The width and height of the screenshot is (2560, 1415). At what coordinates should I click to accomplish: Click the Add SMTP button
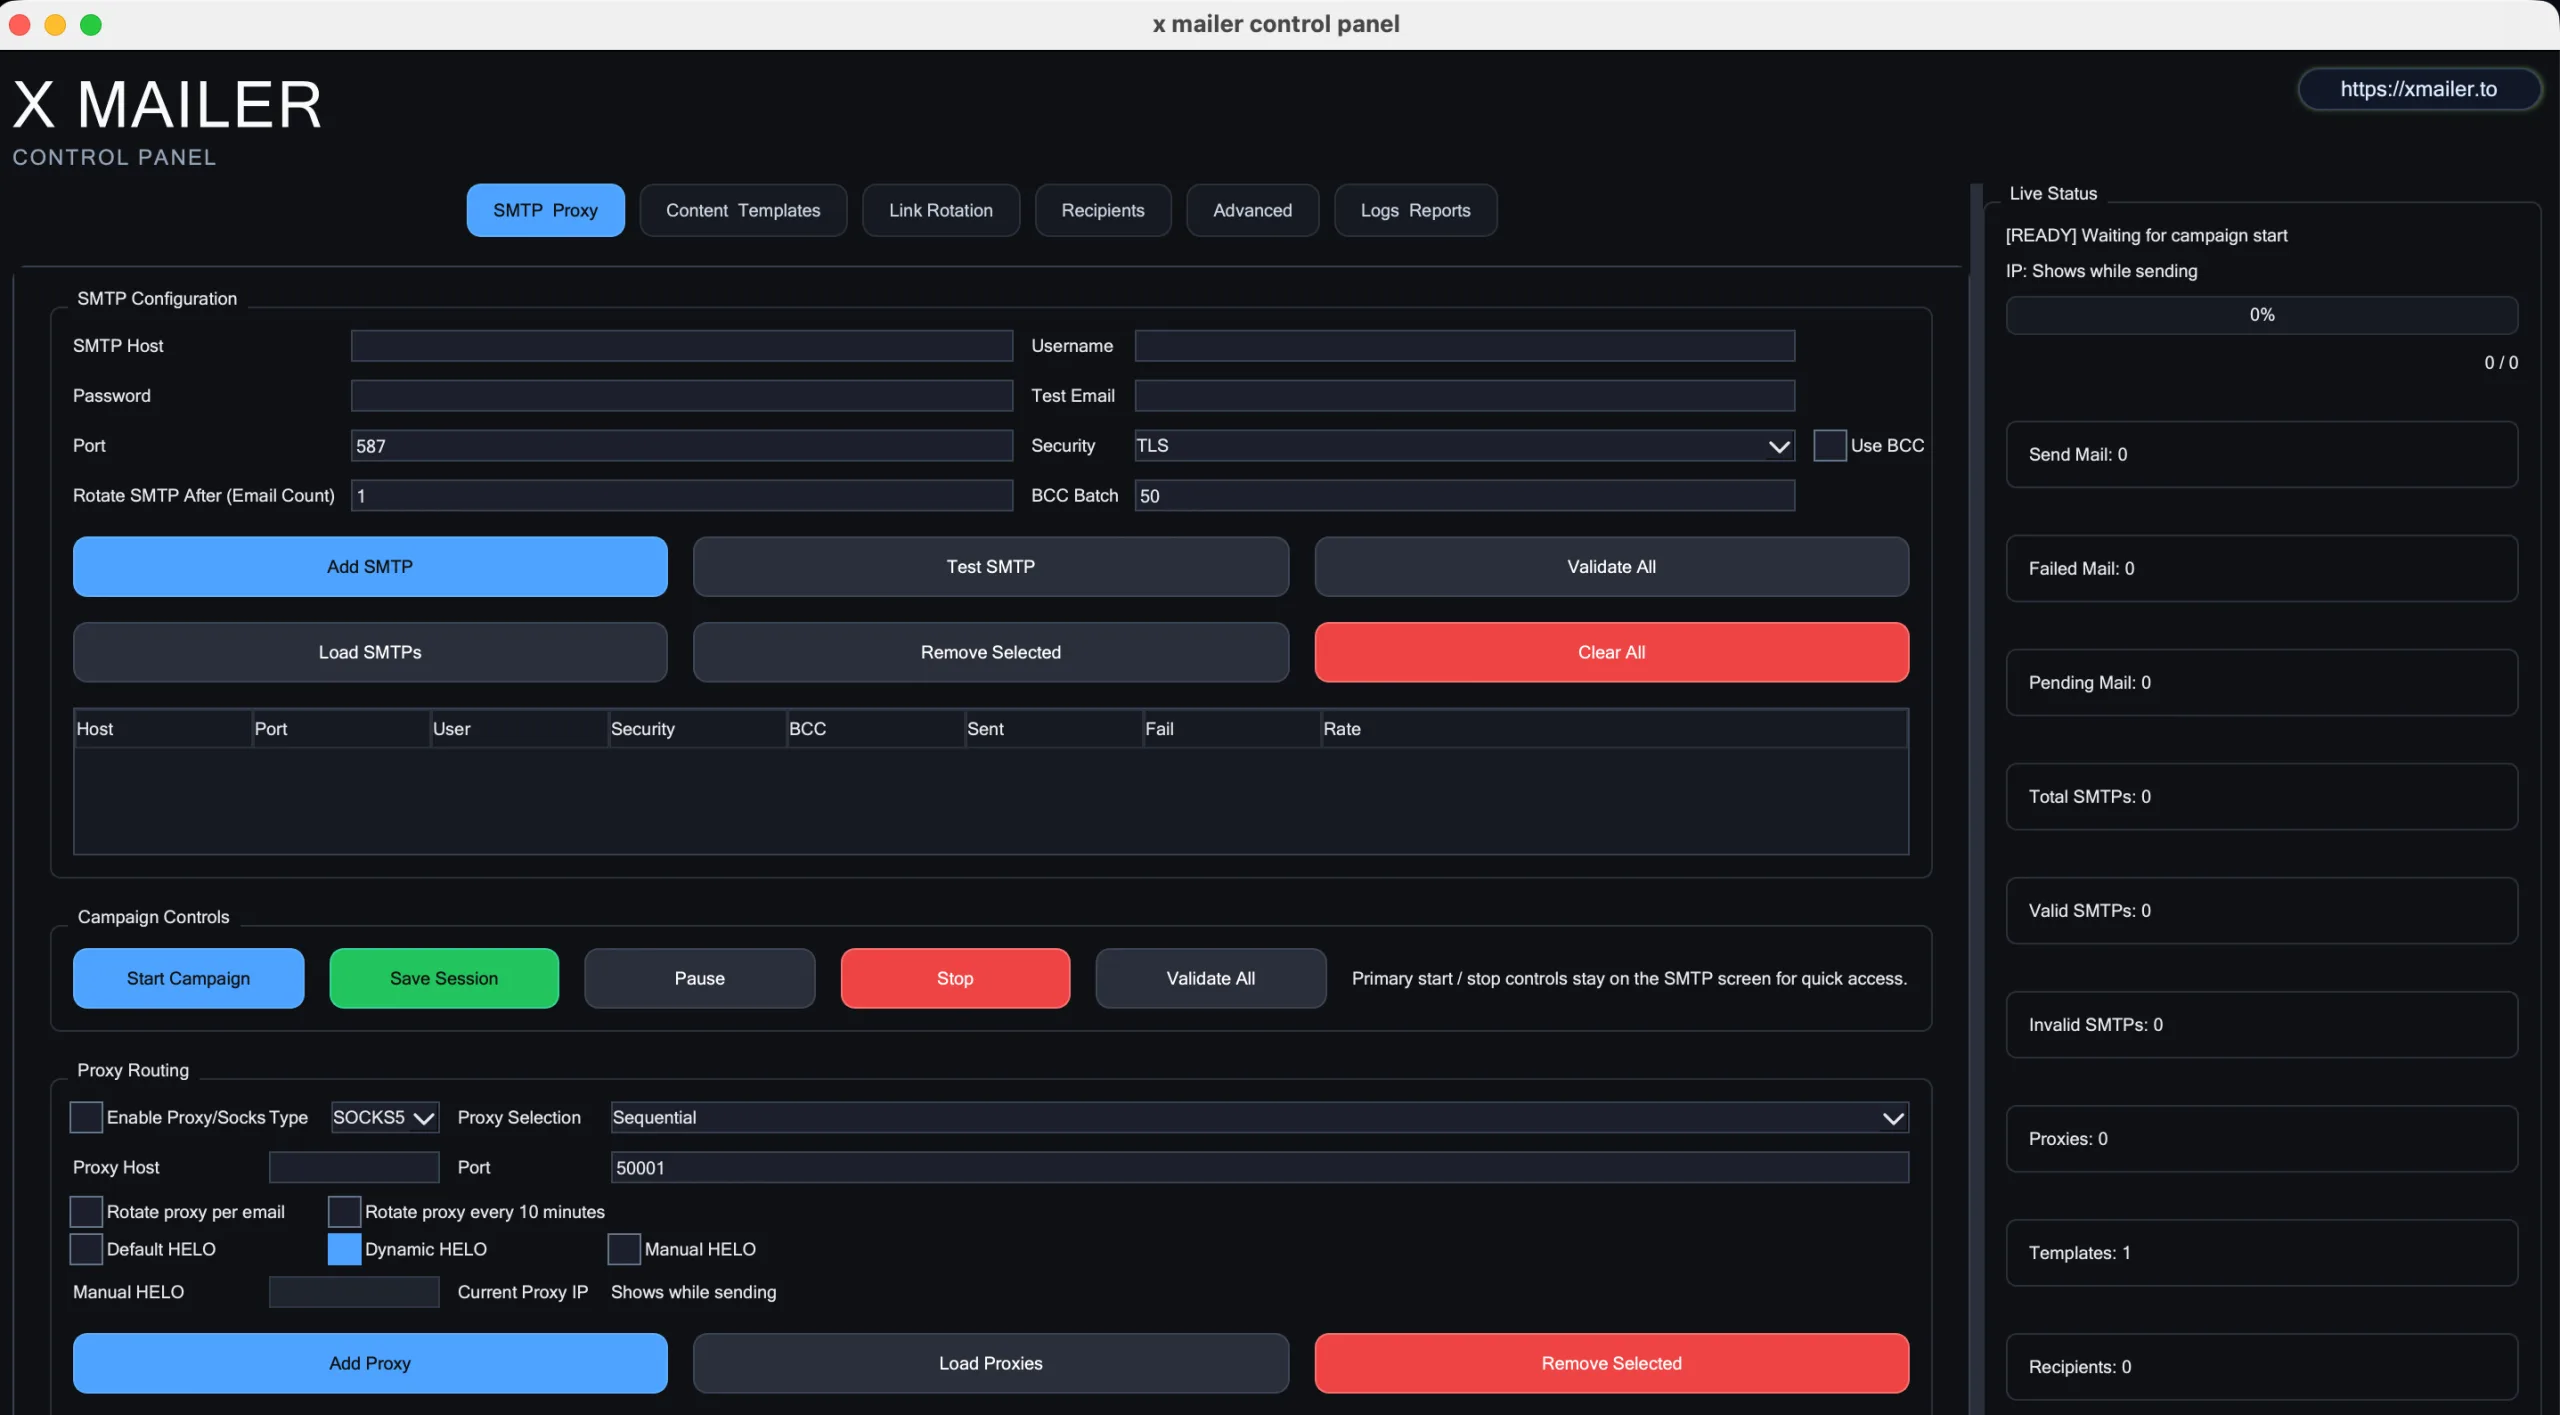pos(370,567)
